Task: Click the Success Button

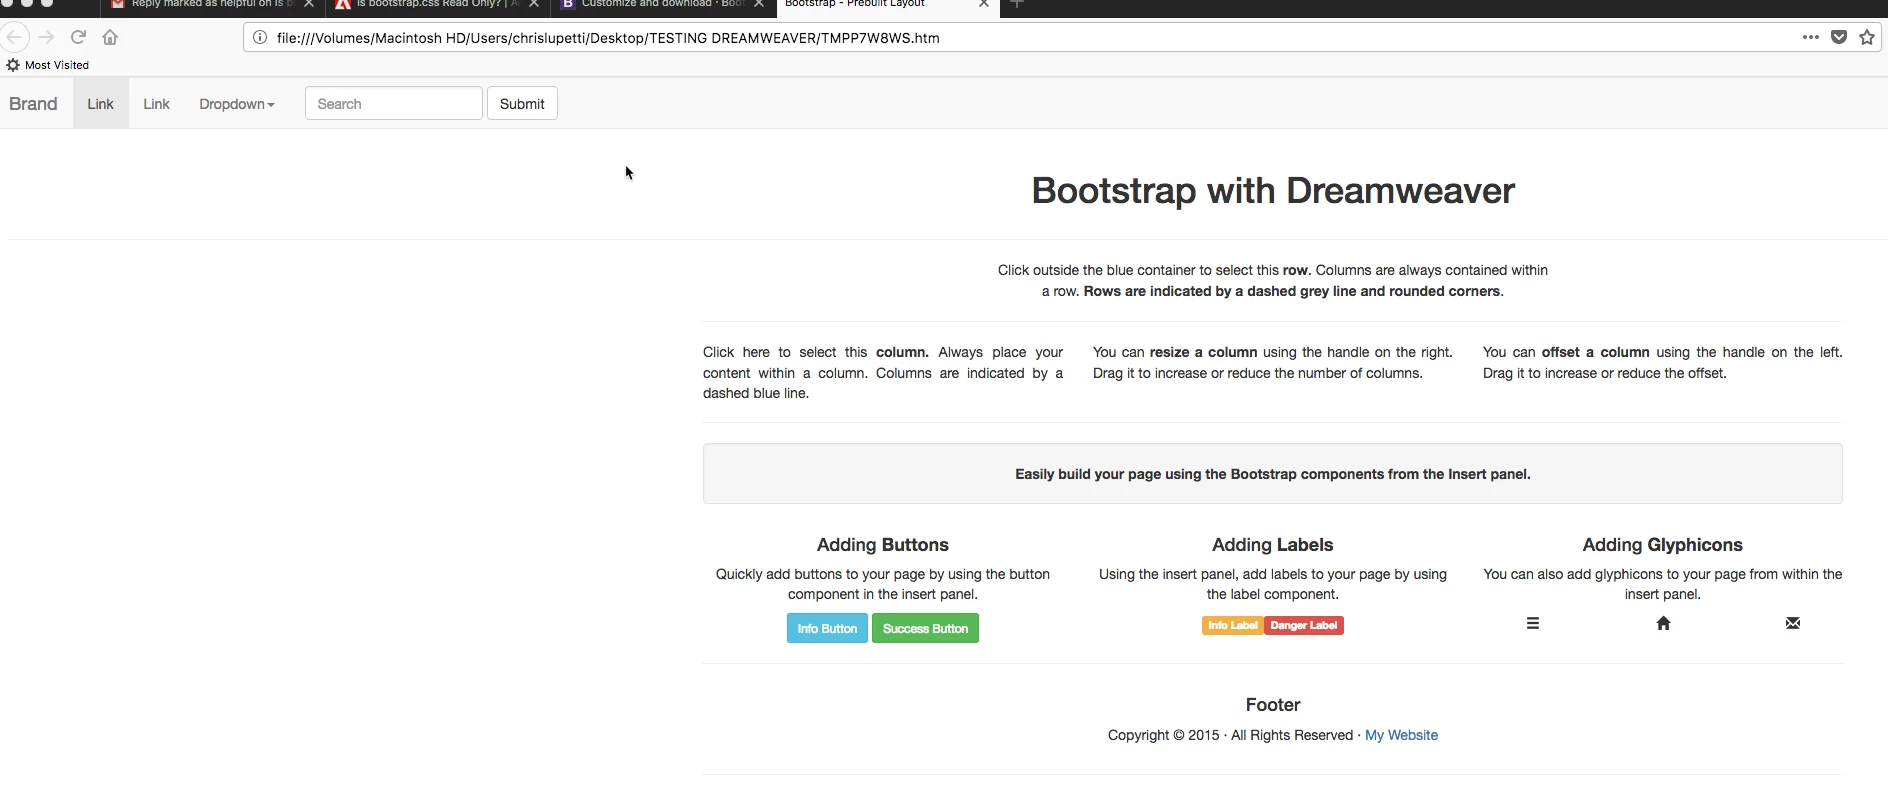Action: (x=925, y=628)
